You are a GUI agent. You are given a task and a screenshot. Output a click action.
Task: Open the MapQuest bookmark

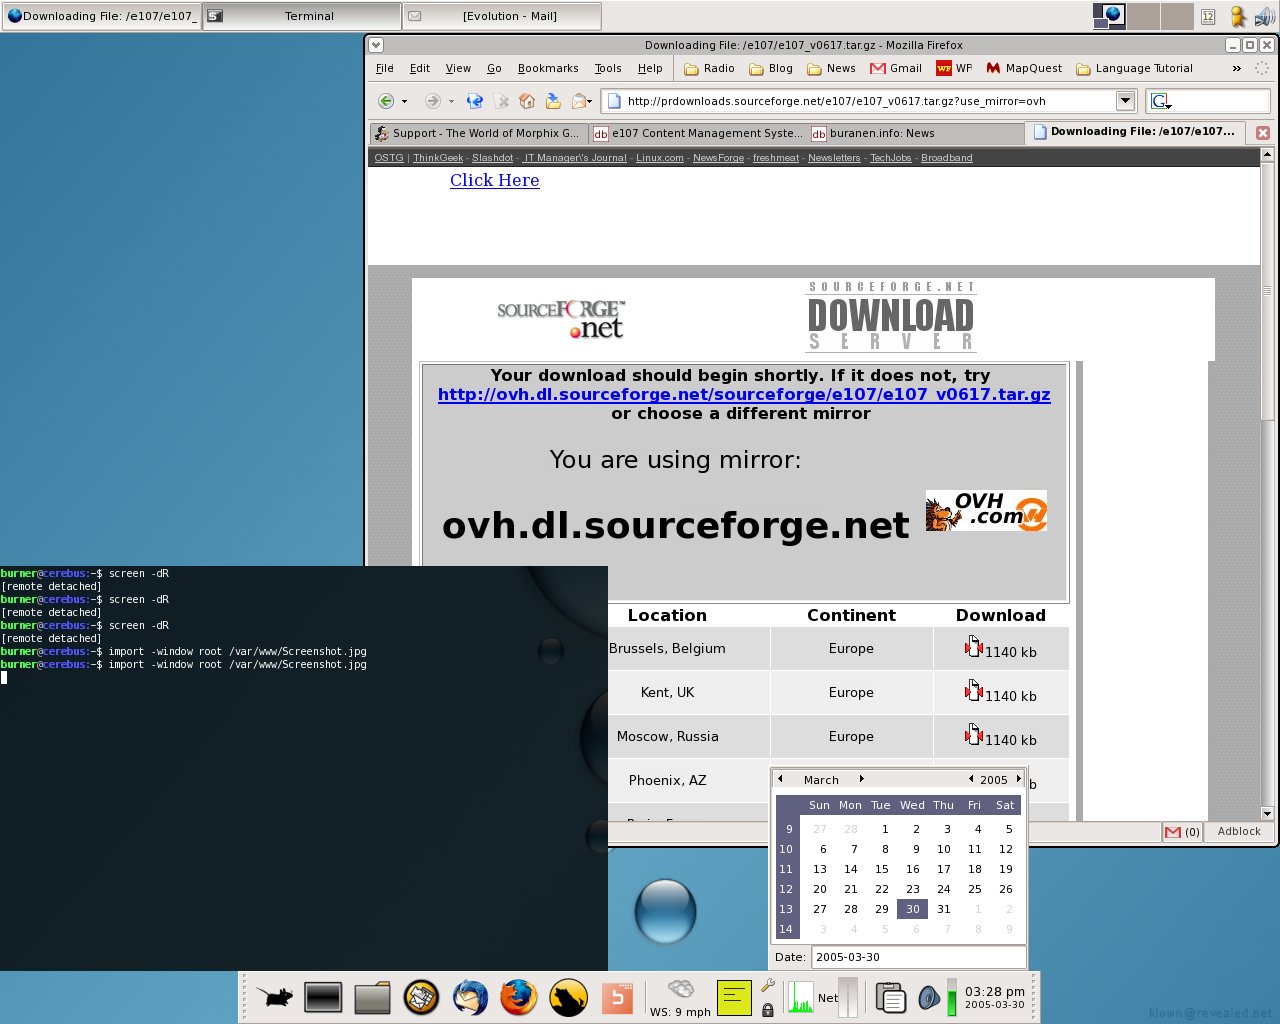click(x=1024, y=68)
